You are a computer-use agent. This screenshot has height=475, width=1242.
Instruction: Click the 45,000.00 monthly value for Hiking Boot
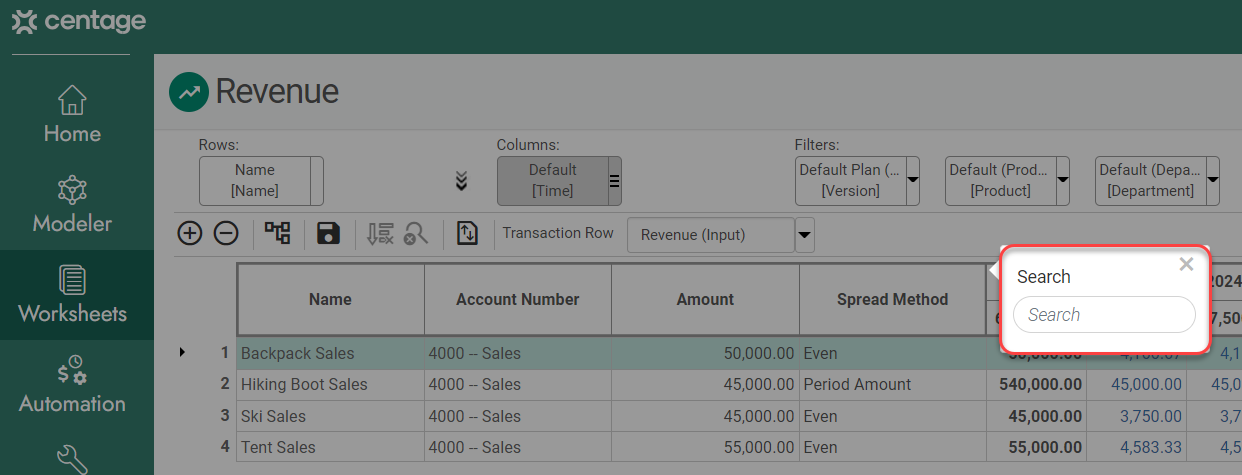(1137, 384)
